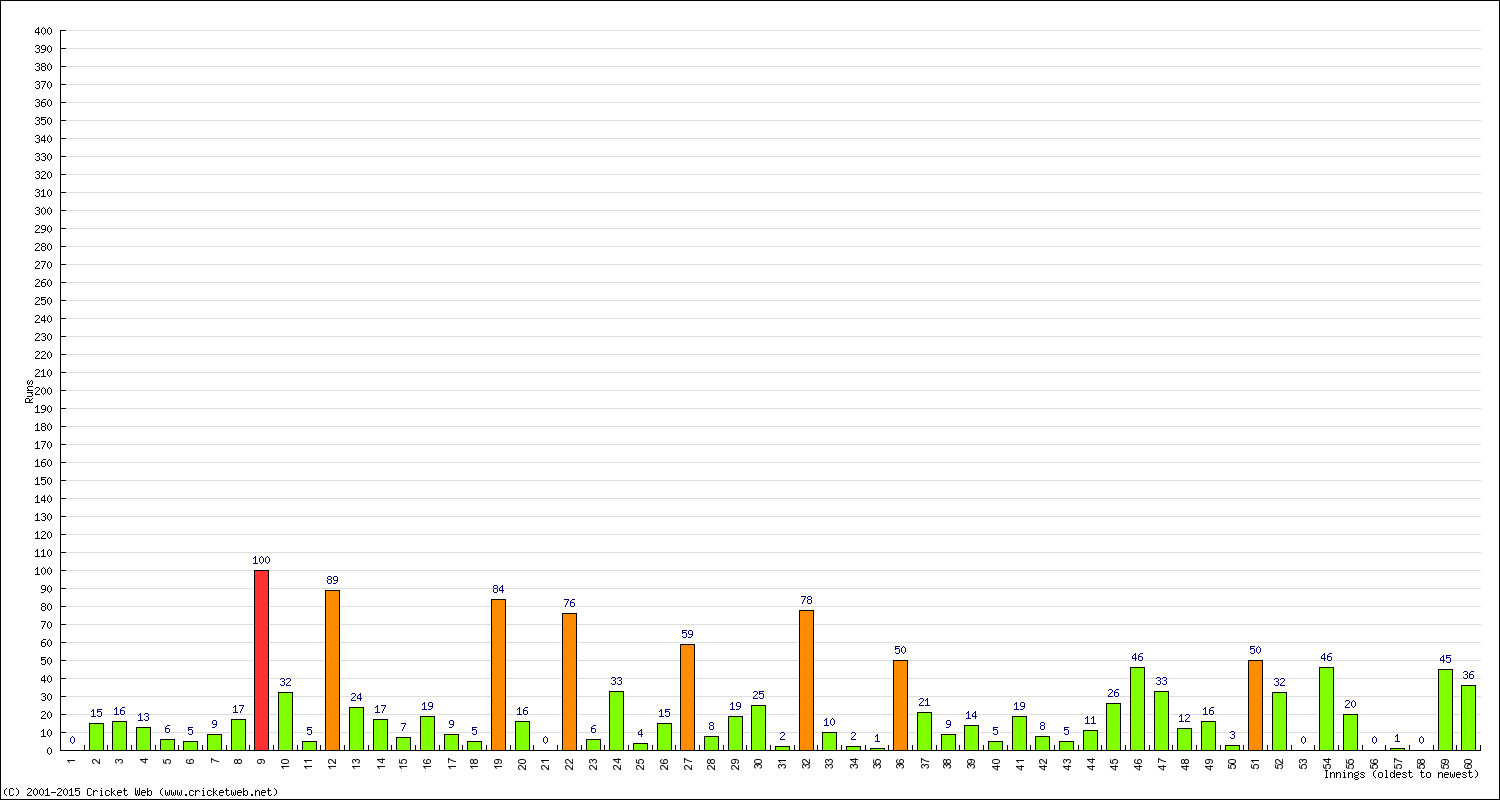The image size is (1500, 800).
Task: Select the orange bar for innings 22
Action: click(x=569, y=681)
